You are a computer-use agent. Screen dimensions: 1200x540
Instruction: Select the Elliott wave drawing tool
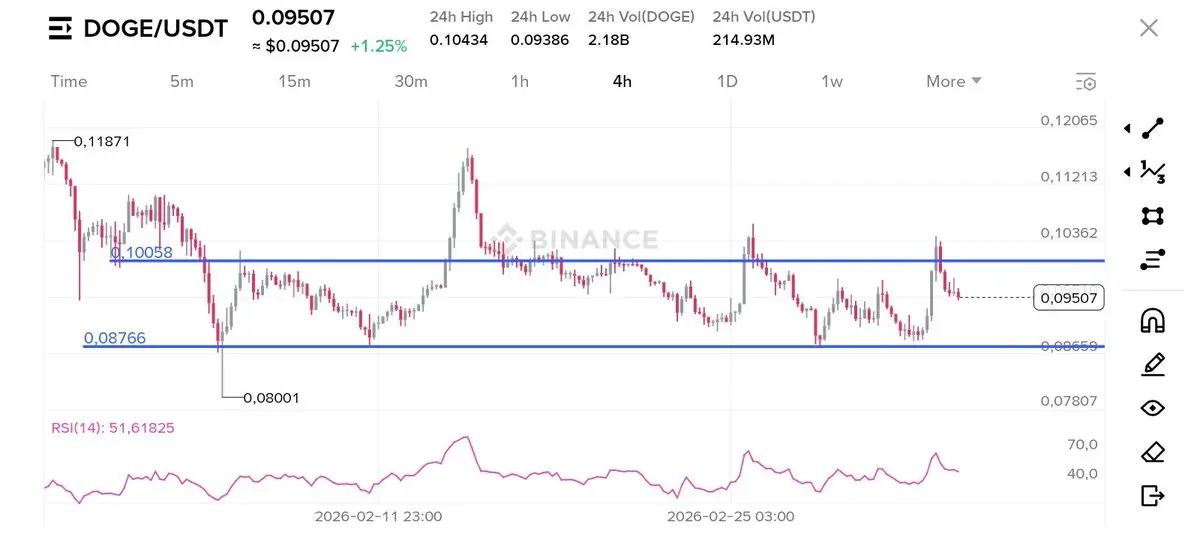[1153, 172]
